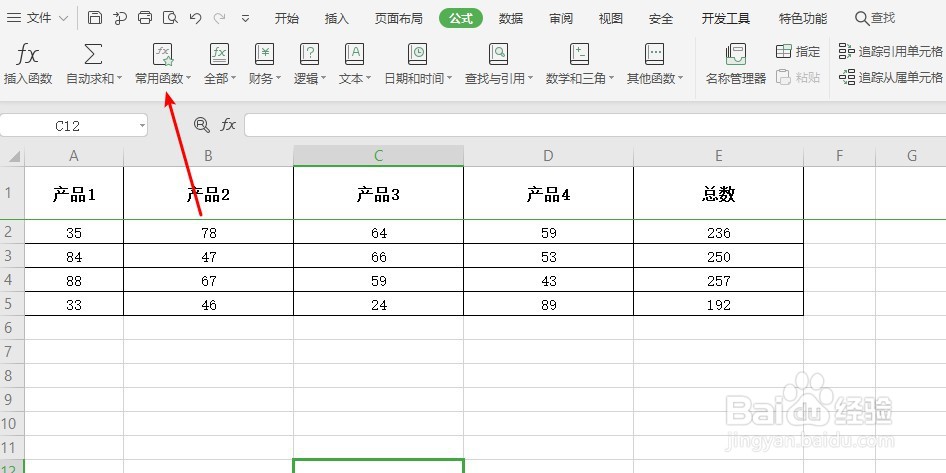This screenshot has width=946, height=473.
Task: Open the 常用函数 dropdown
Action: coord(163,64)
